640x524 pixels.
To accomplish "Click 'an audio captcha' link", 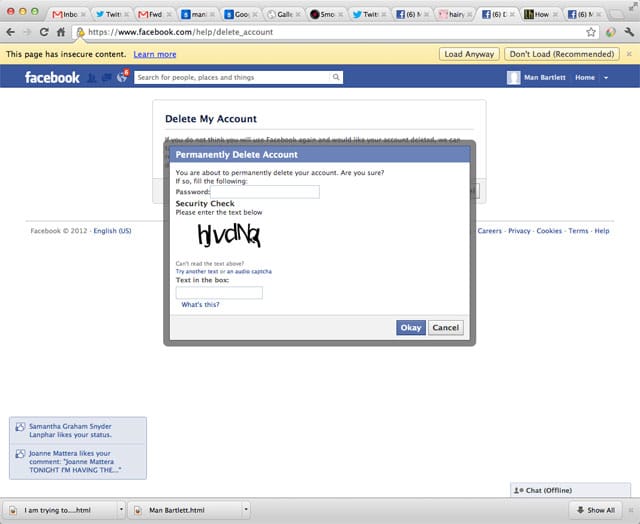I will 249,271.
